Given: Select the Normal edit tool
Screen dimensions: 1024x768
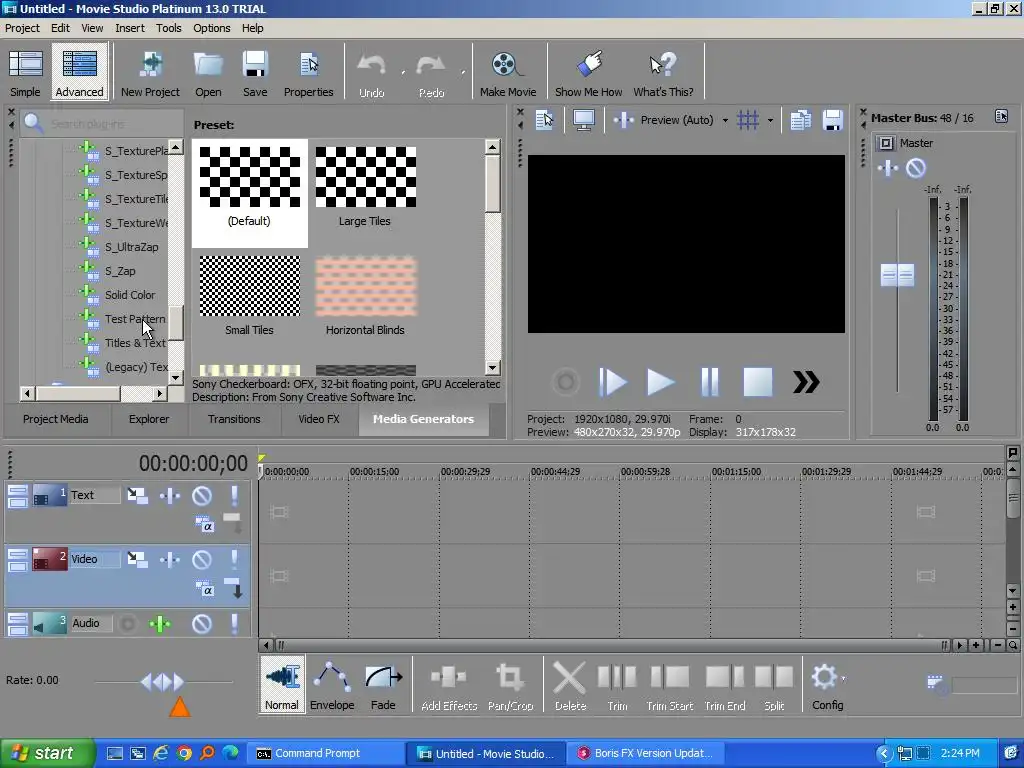Looking at the screenshot, I should coord(281,684).
